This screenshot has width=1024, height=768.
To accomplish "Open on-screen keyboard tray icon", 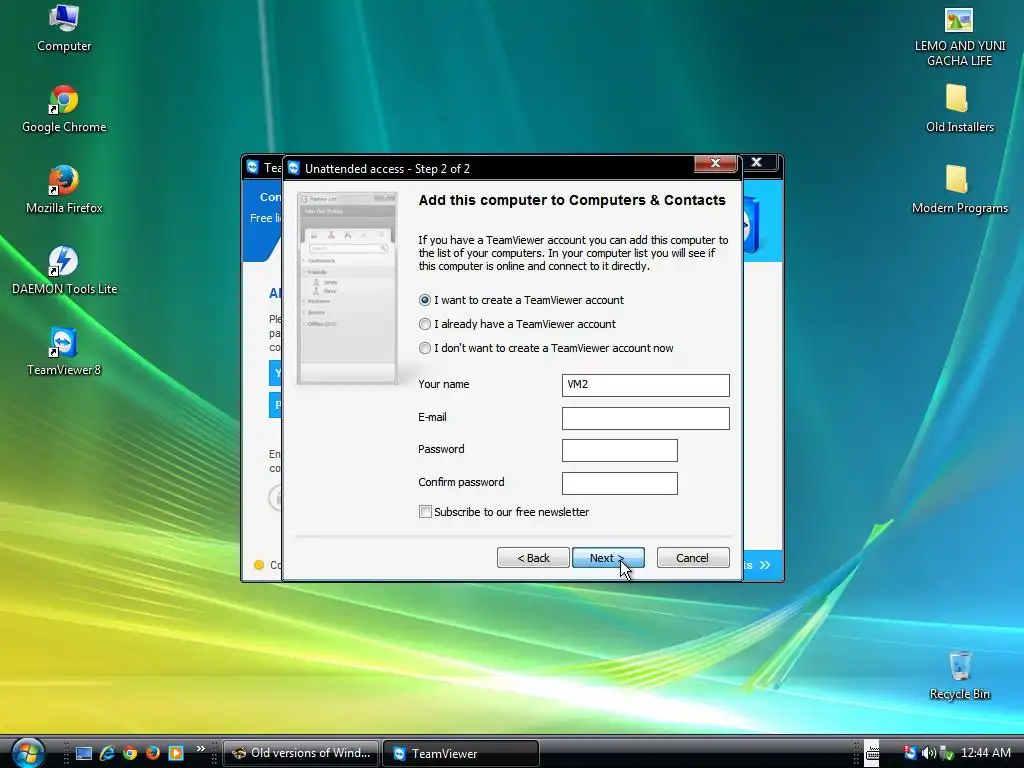I will click(x=872, y=753).
